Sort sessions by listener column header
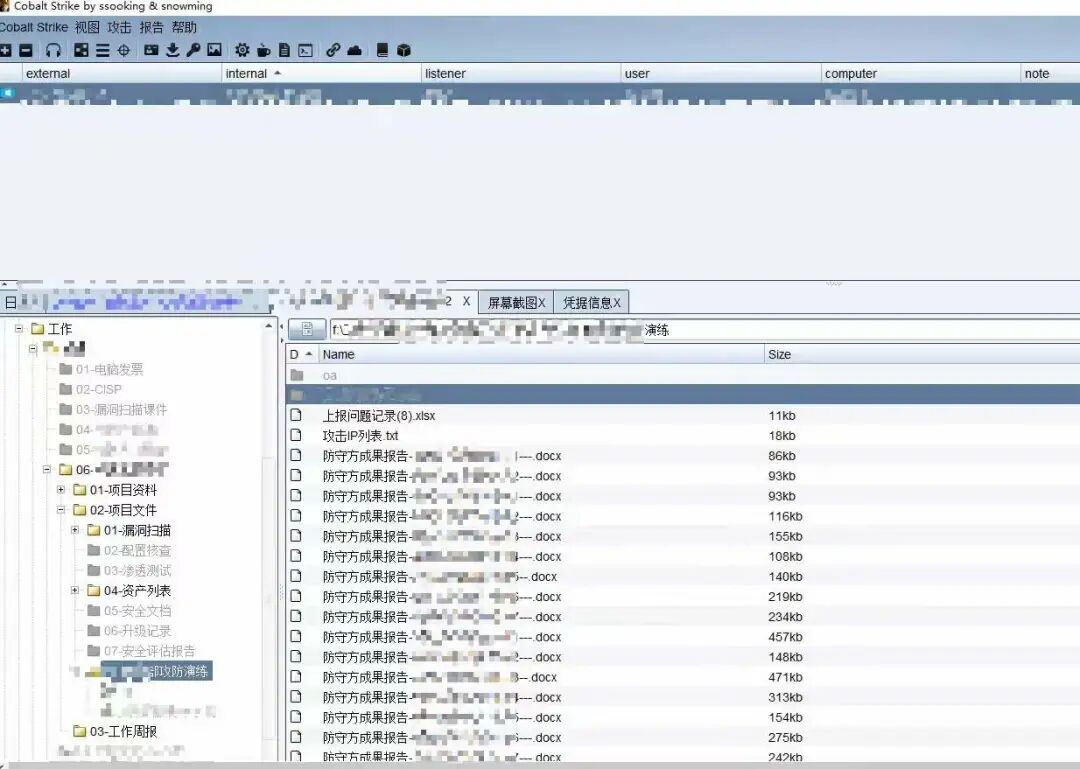1080x769 pixels. point(521,74)
